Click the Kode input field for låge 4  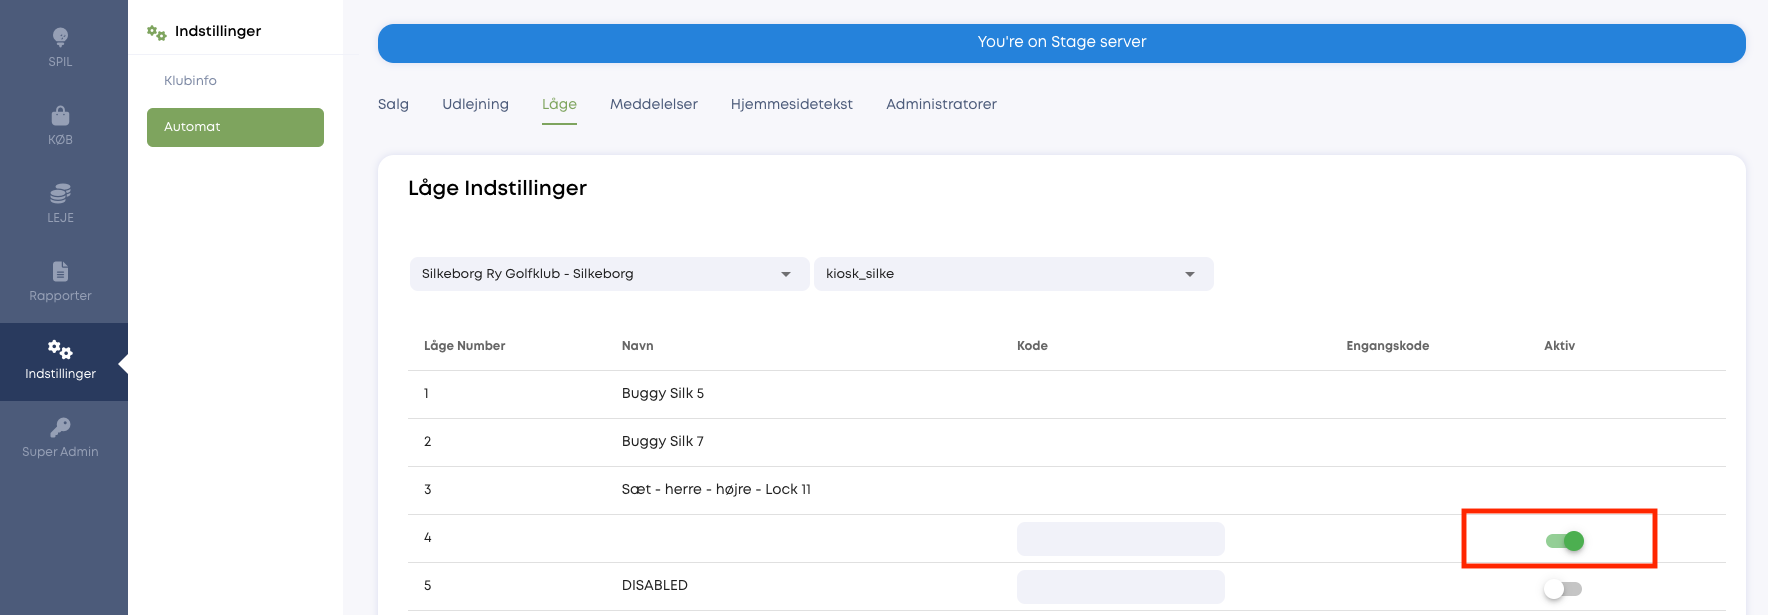(x=1121, y=539)
